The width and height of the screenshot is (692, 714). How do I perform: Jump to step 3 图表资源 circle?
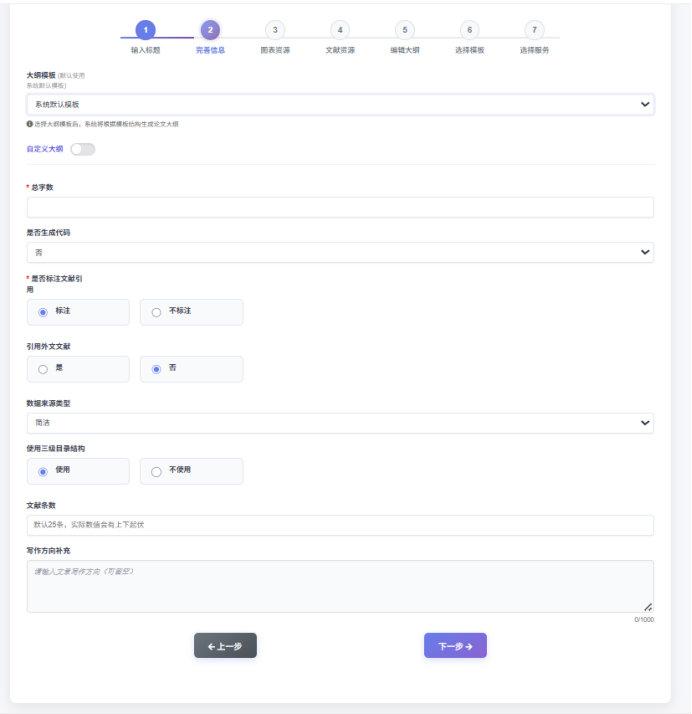click(275, 30)
